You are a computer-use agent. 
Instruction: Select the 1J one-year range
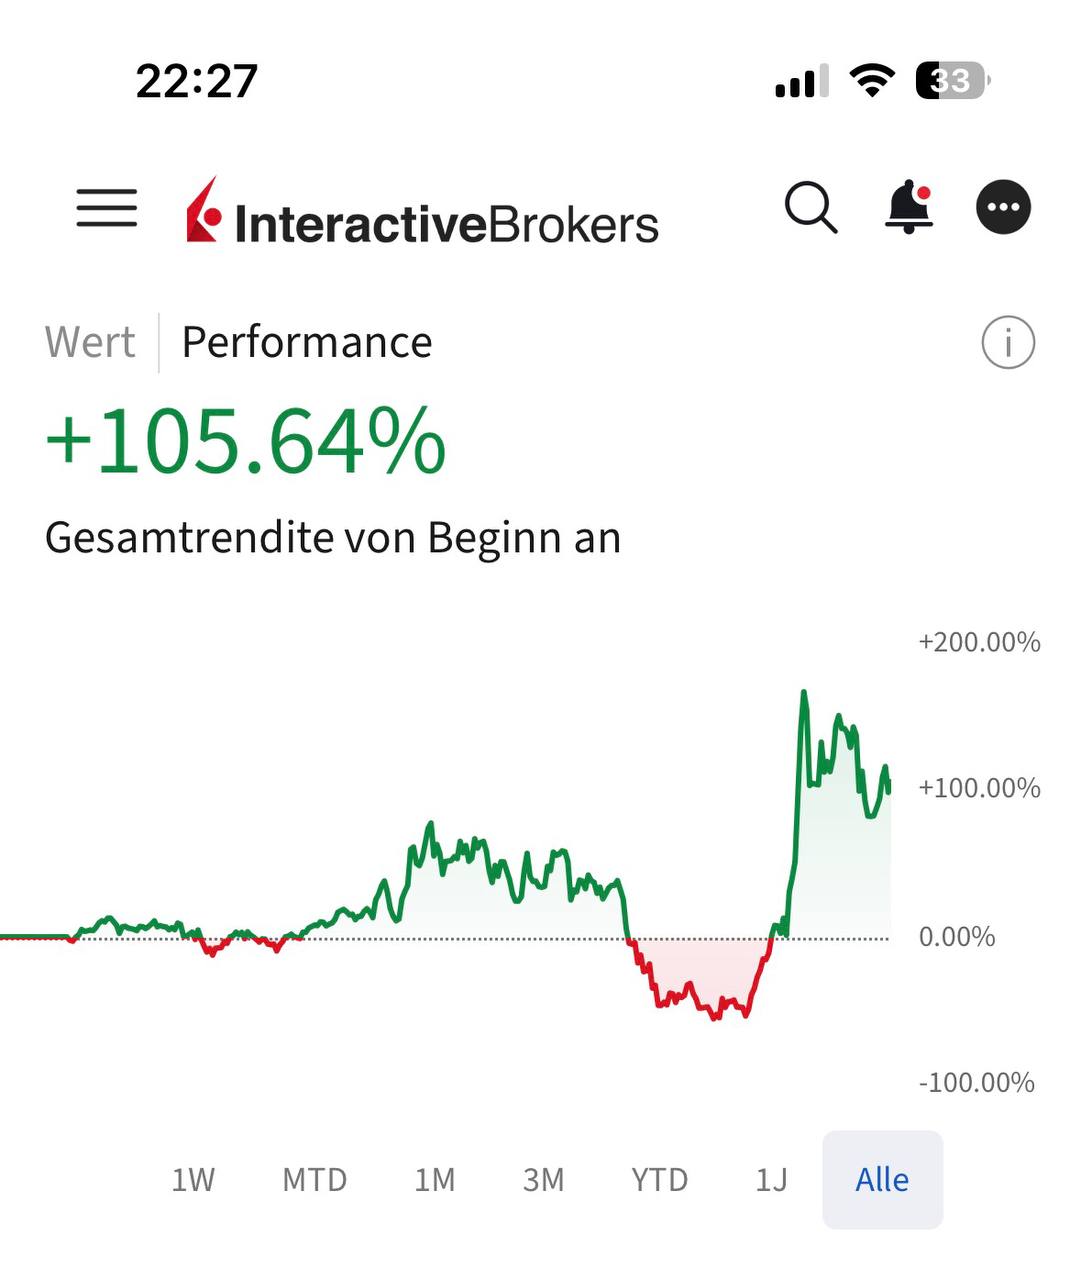coord(771,1180)
